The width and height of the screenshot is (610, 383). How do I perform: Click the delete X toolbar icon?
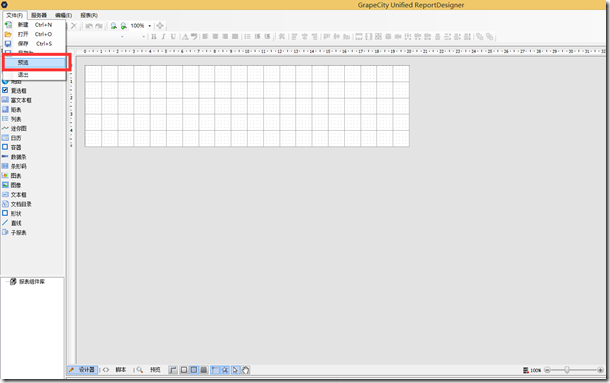coord(74,26)
